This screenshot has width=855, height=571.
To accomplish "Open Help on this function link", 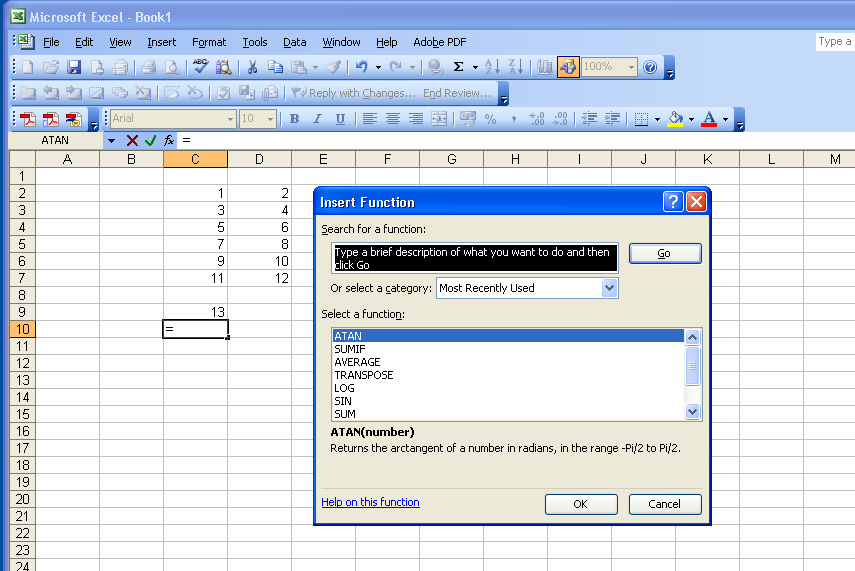I will point(370,502).
